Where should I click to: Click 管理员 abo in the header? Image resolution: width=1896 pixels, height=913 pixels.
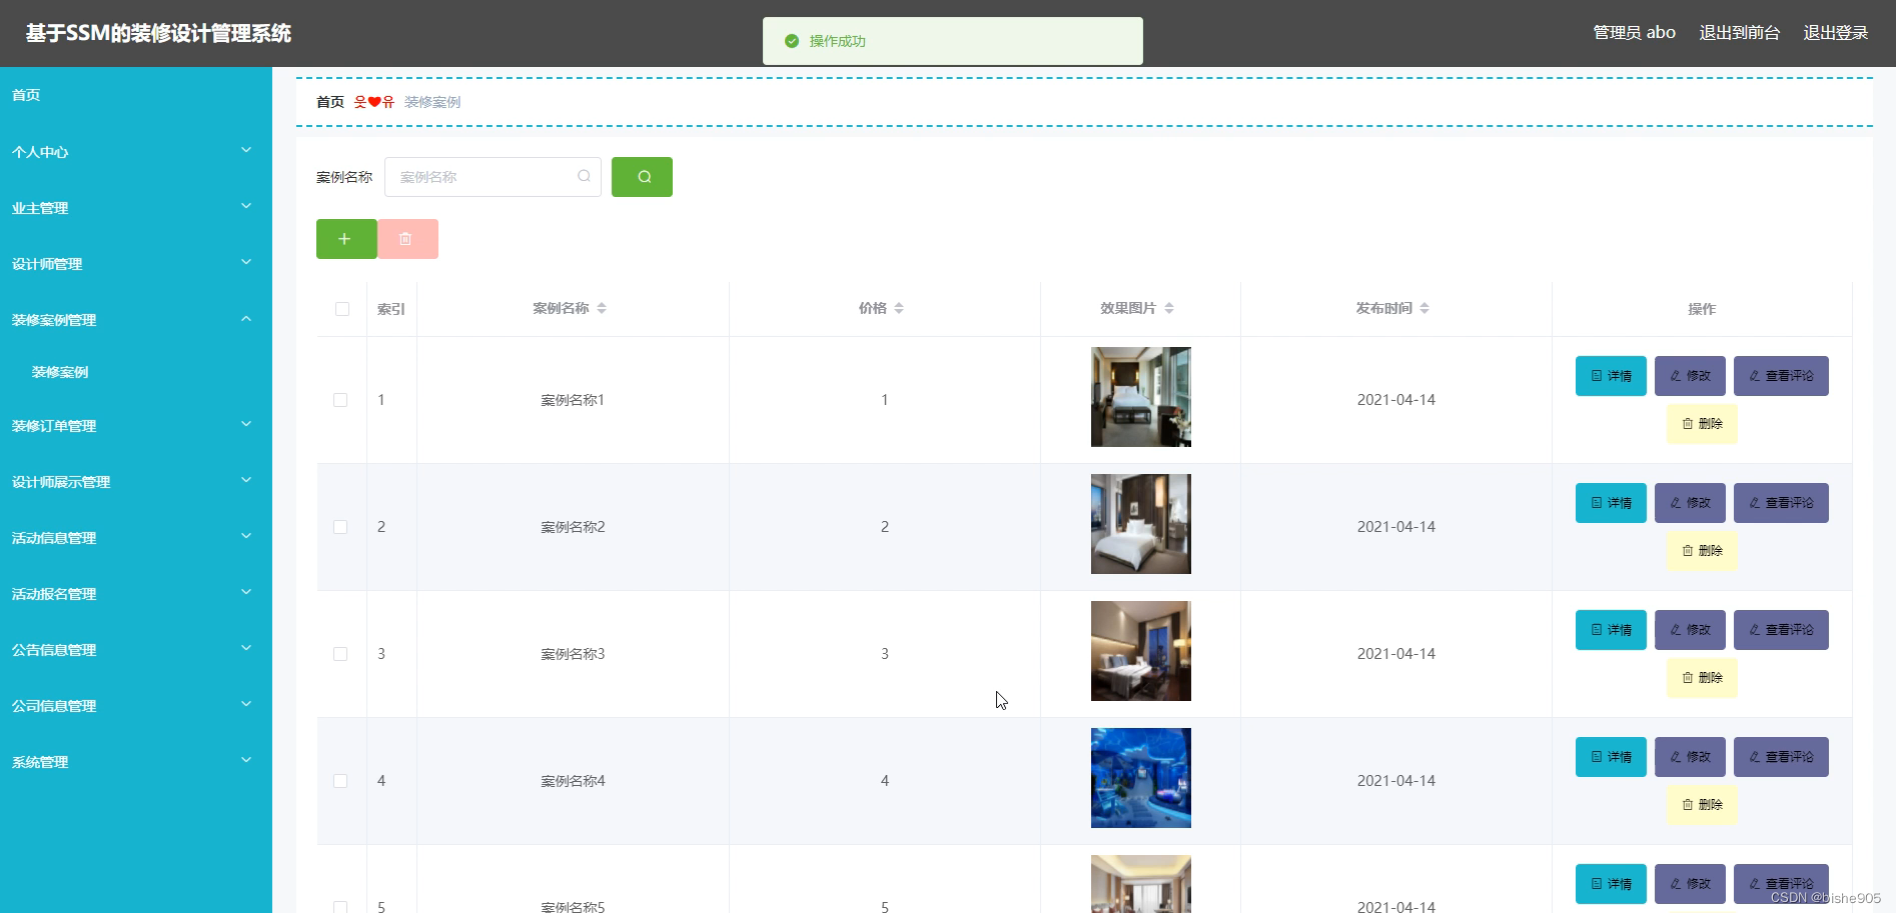tap(1634, 33)
